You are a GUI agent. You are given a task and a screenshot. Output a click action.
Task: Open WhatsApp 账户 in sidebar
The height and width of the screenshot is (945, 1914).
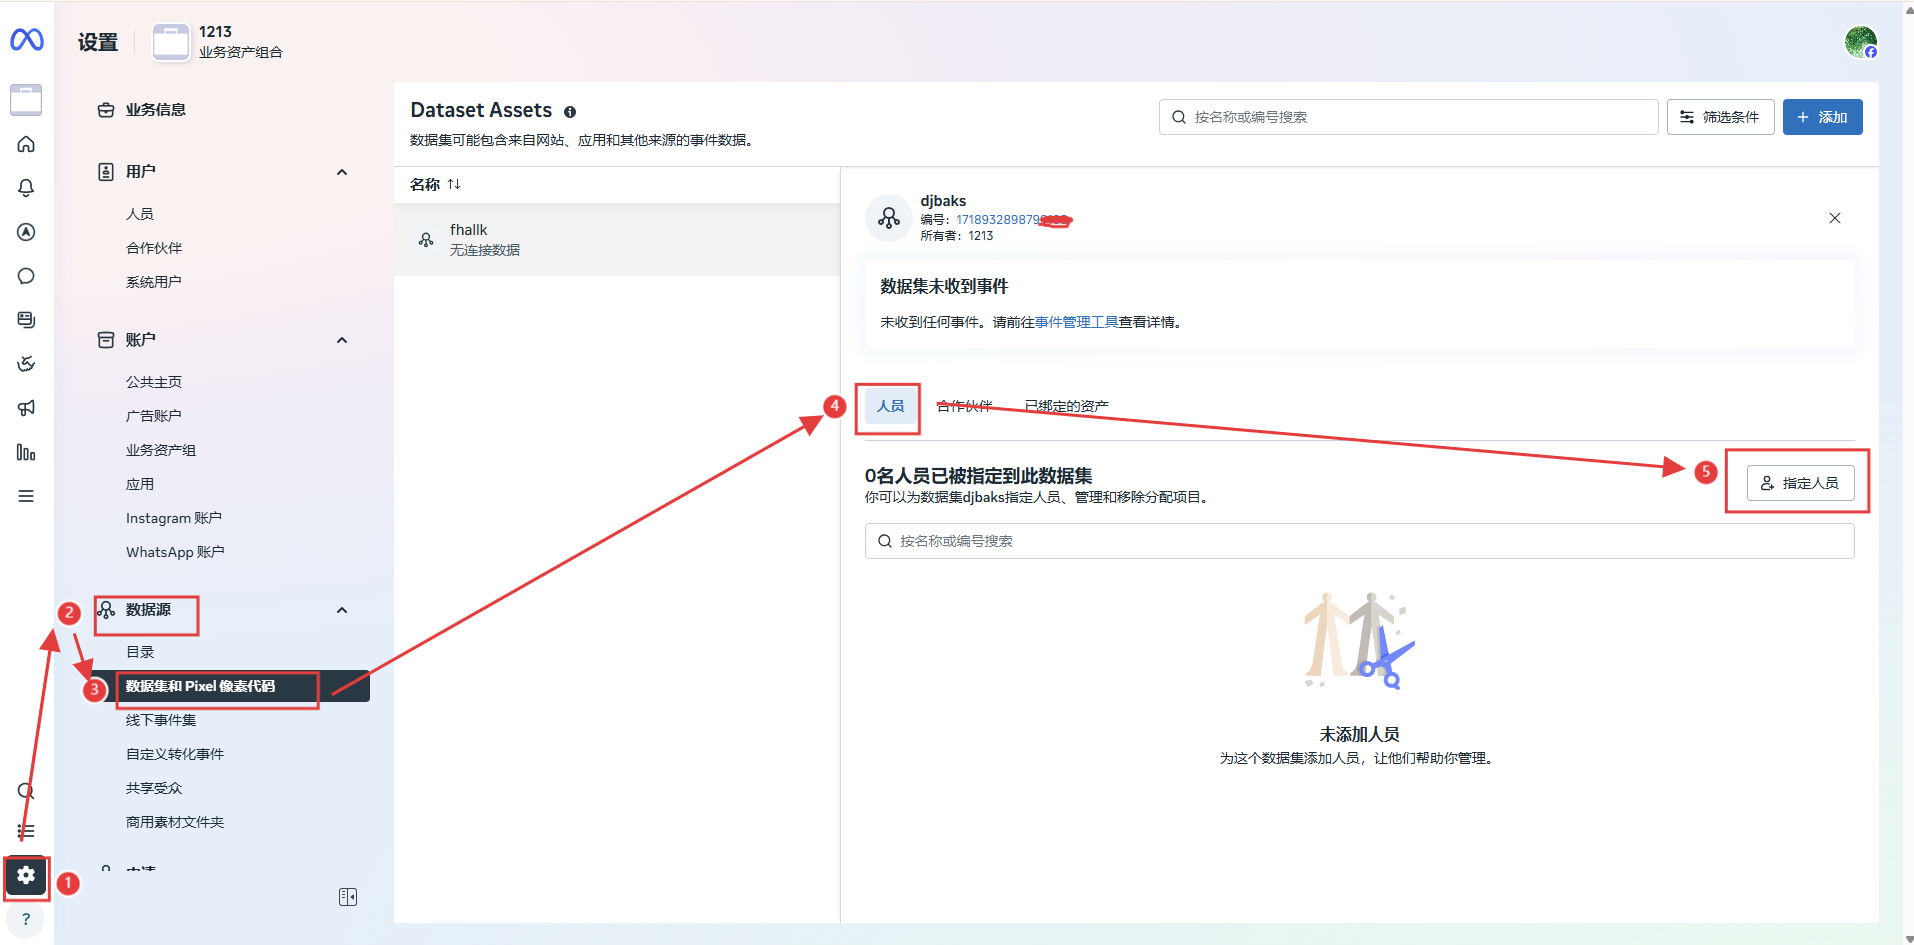[x=175, y=552]
